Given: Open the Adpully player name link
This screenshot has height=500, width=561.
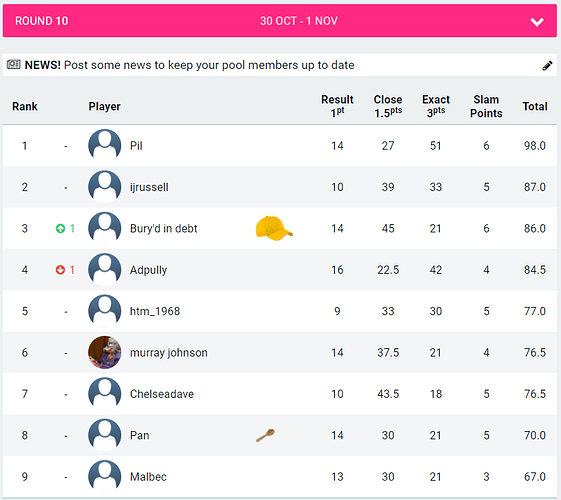Looking at the screenshot, I should (x=148, y=270).
